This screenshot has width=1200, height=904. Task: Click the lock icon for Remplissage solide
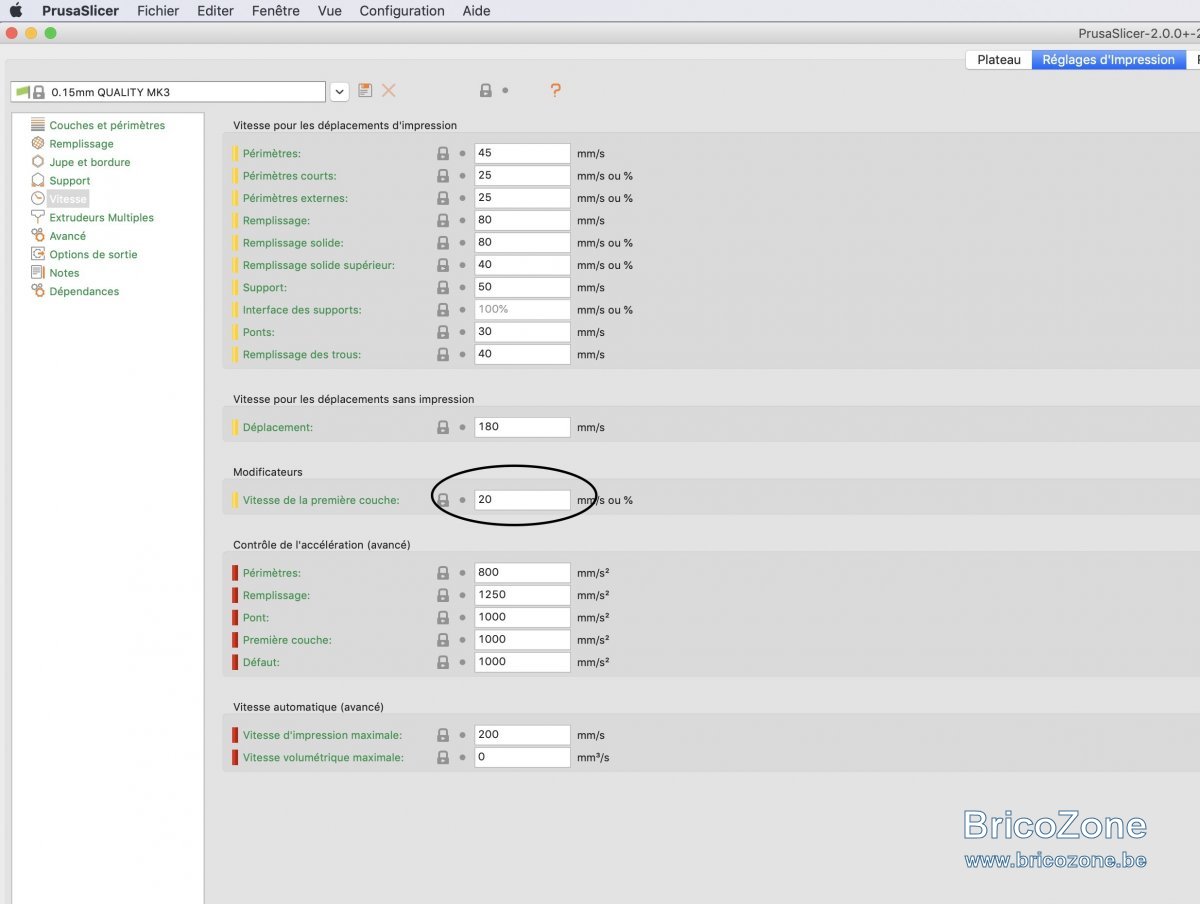(x=443, y=243)
